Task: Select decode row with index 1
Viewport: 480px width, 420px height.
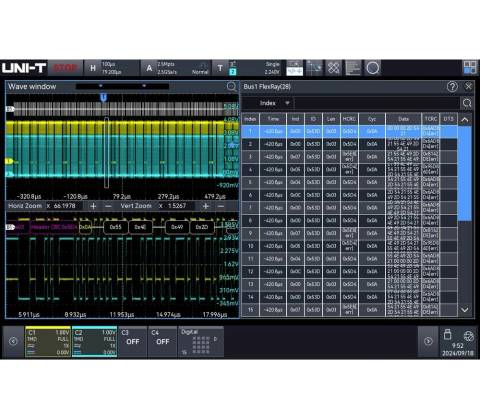Action: coord(349,131)
